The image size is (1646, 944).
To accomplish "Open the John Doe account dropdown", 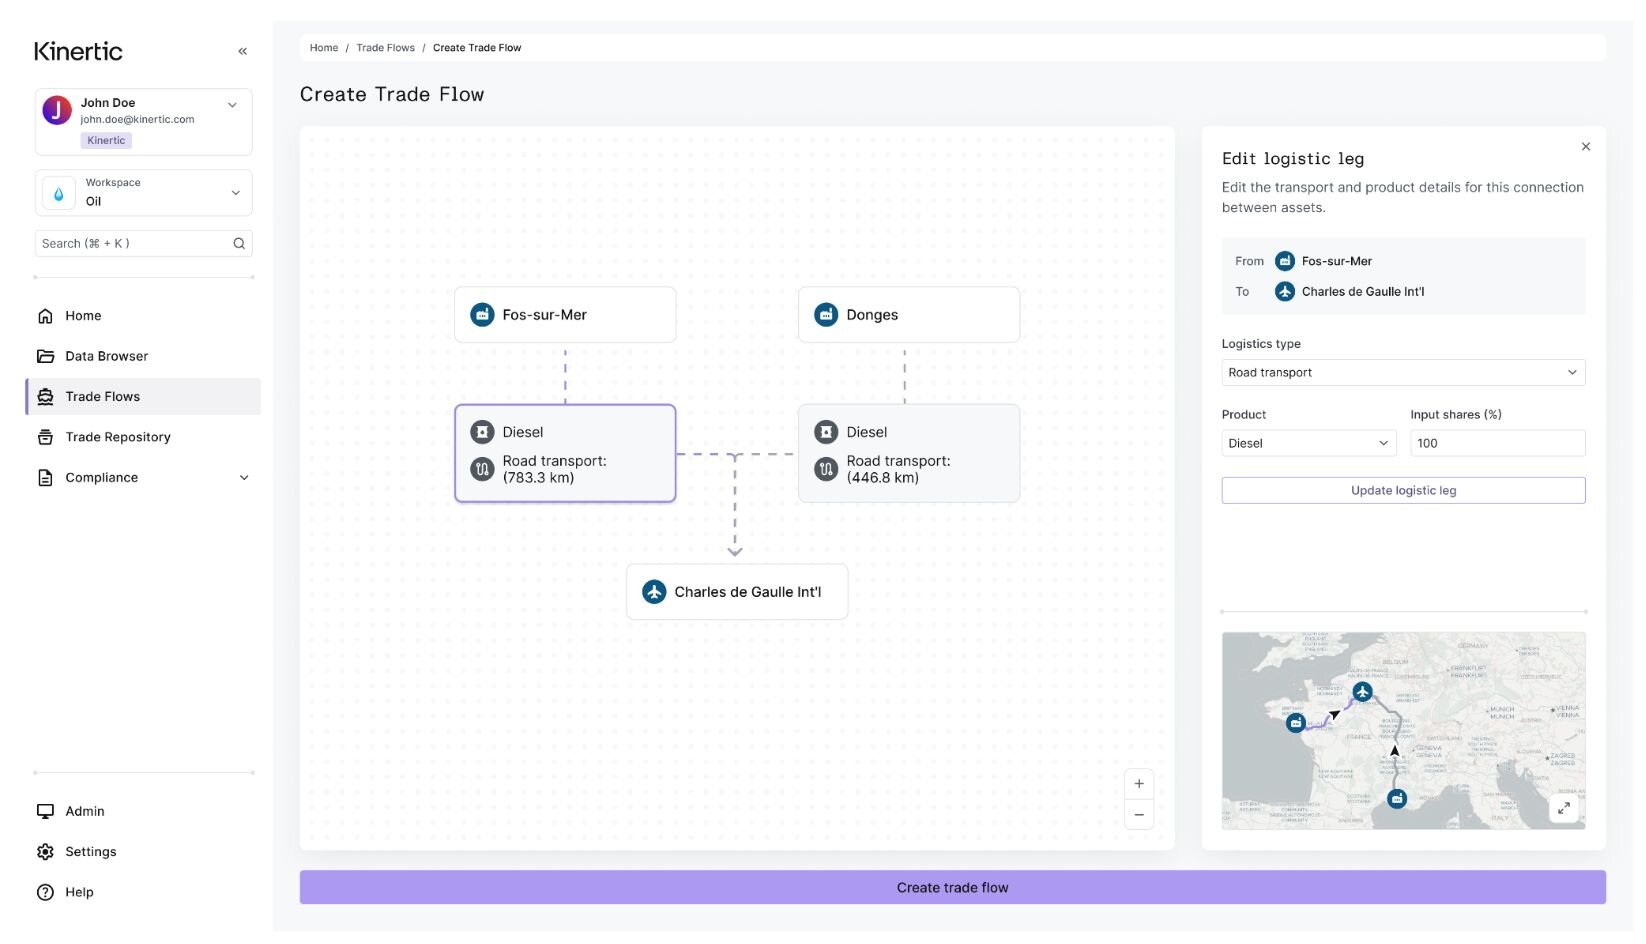I will coord(232,105).
